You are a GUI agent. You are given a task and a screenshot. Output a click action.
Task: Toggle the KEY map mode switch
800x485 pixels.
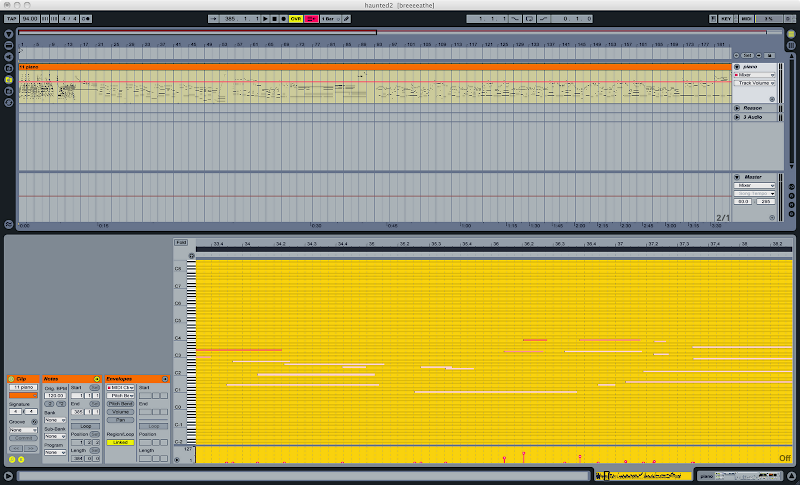(x=725, y=19)
